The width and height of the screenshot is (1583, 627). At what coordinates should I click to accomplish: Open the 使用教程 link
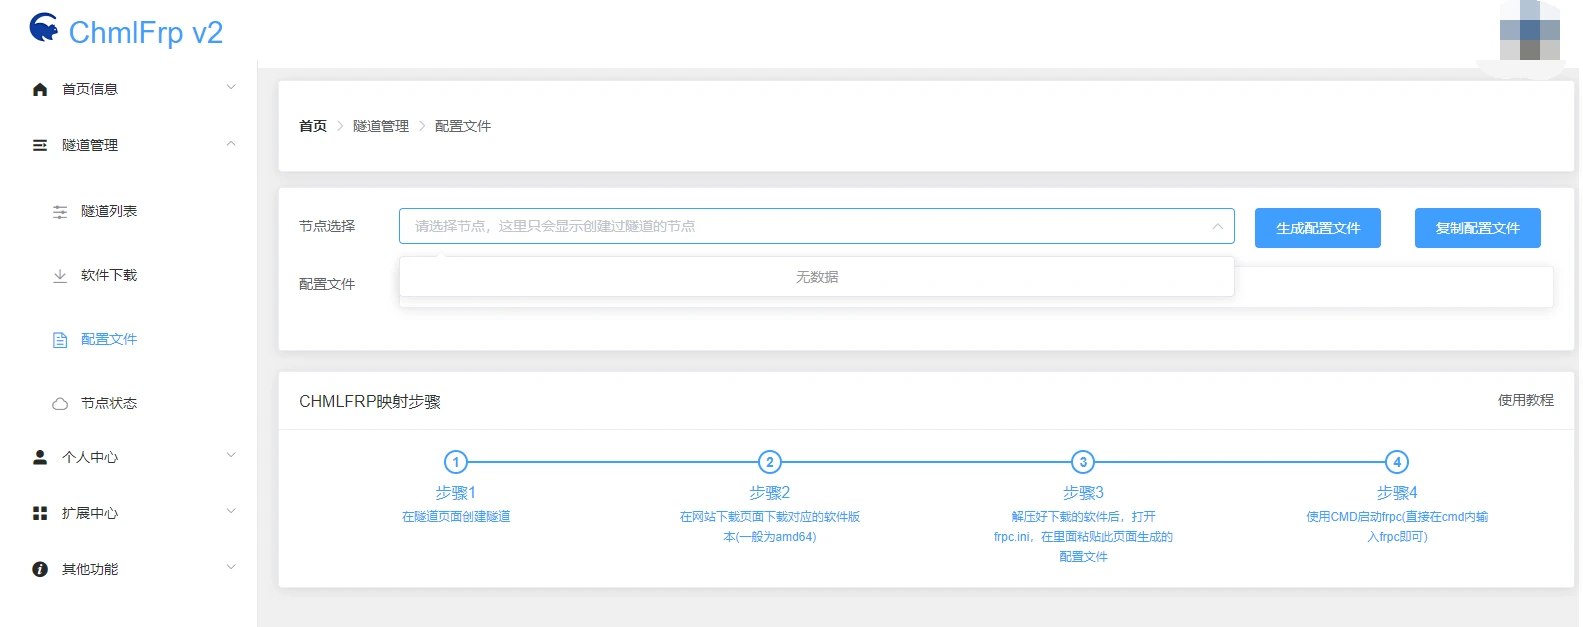1526,400
